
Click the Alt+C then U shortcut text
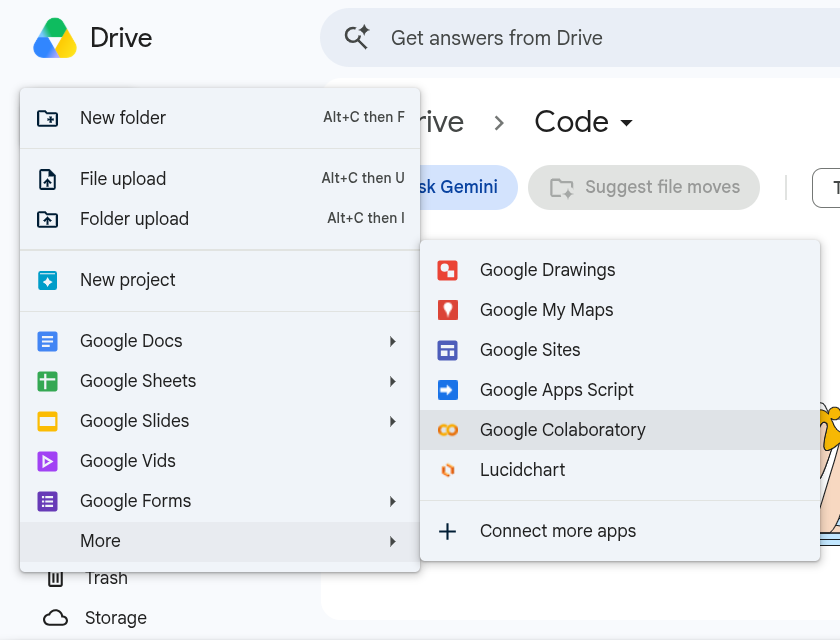(x=363, y=178)
